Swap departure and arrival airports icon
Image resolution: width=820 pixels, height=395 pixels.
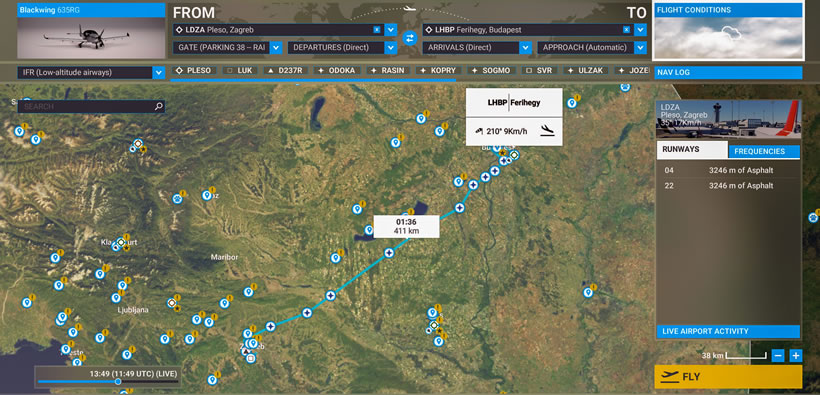click(x=410, y=38)
